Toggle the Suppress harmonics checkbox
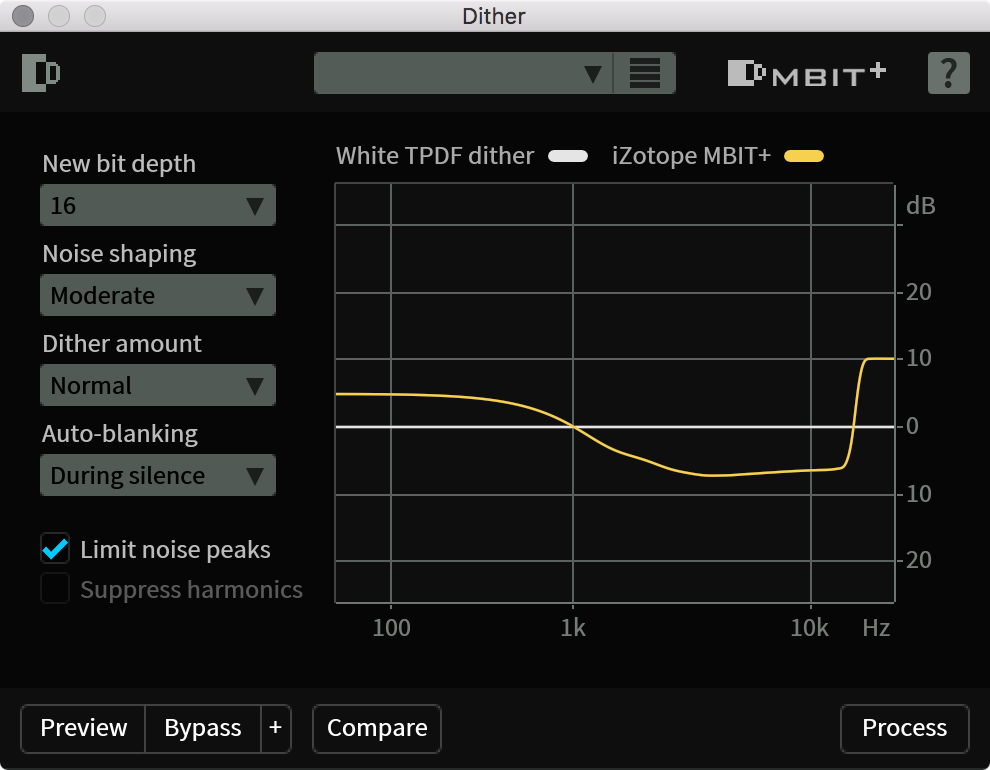Image resolution: width=990 pixels, height=770 pixels. coord(56,588)
